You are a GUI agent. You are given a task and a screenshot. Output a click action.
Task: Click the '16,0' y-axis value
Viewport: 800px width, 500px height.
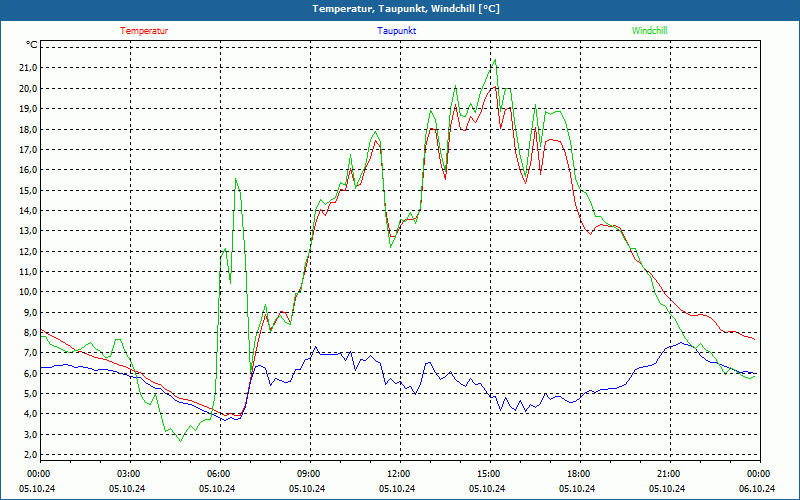29,170
